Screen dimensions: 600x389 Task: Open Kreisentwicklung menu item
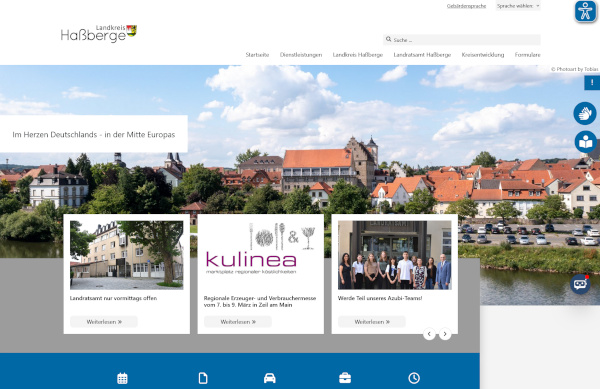pyautogui.click(x=483, y=55)
